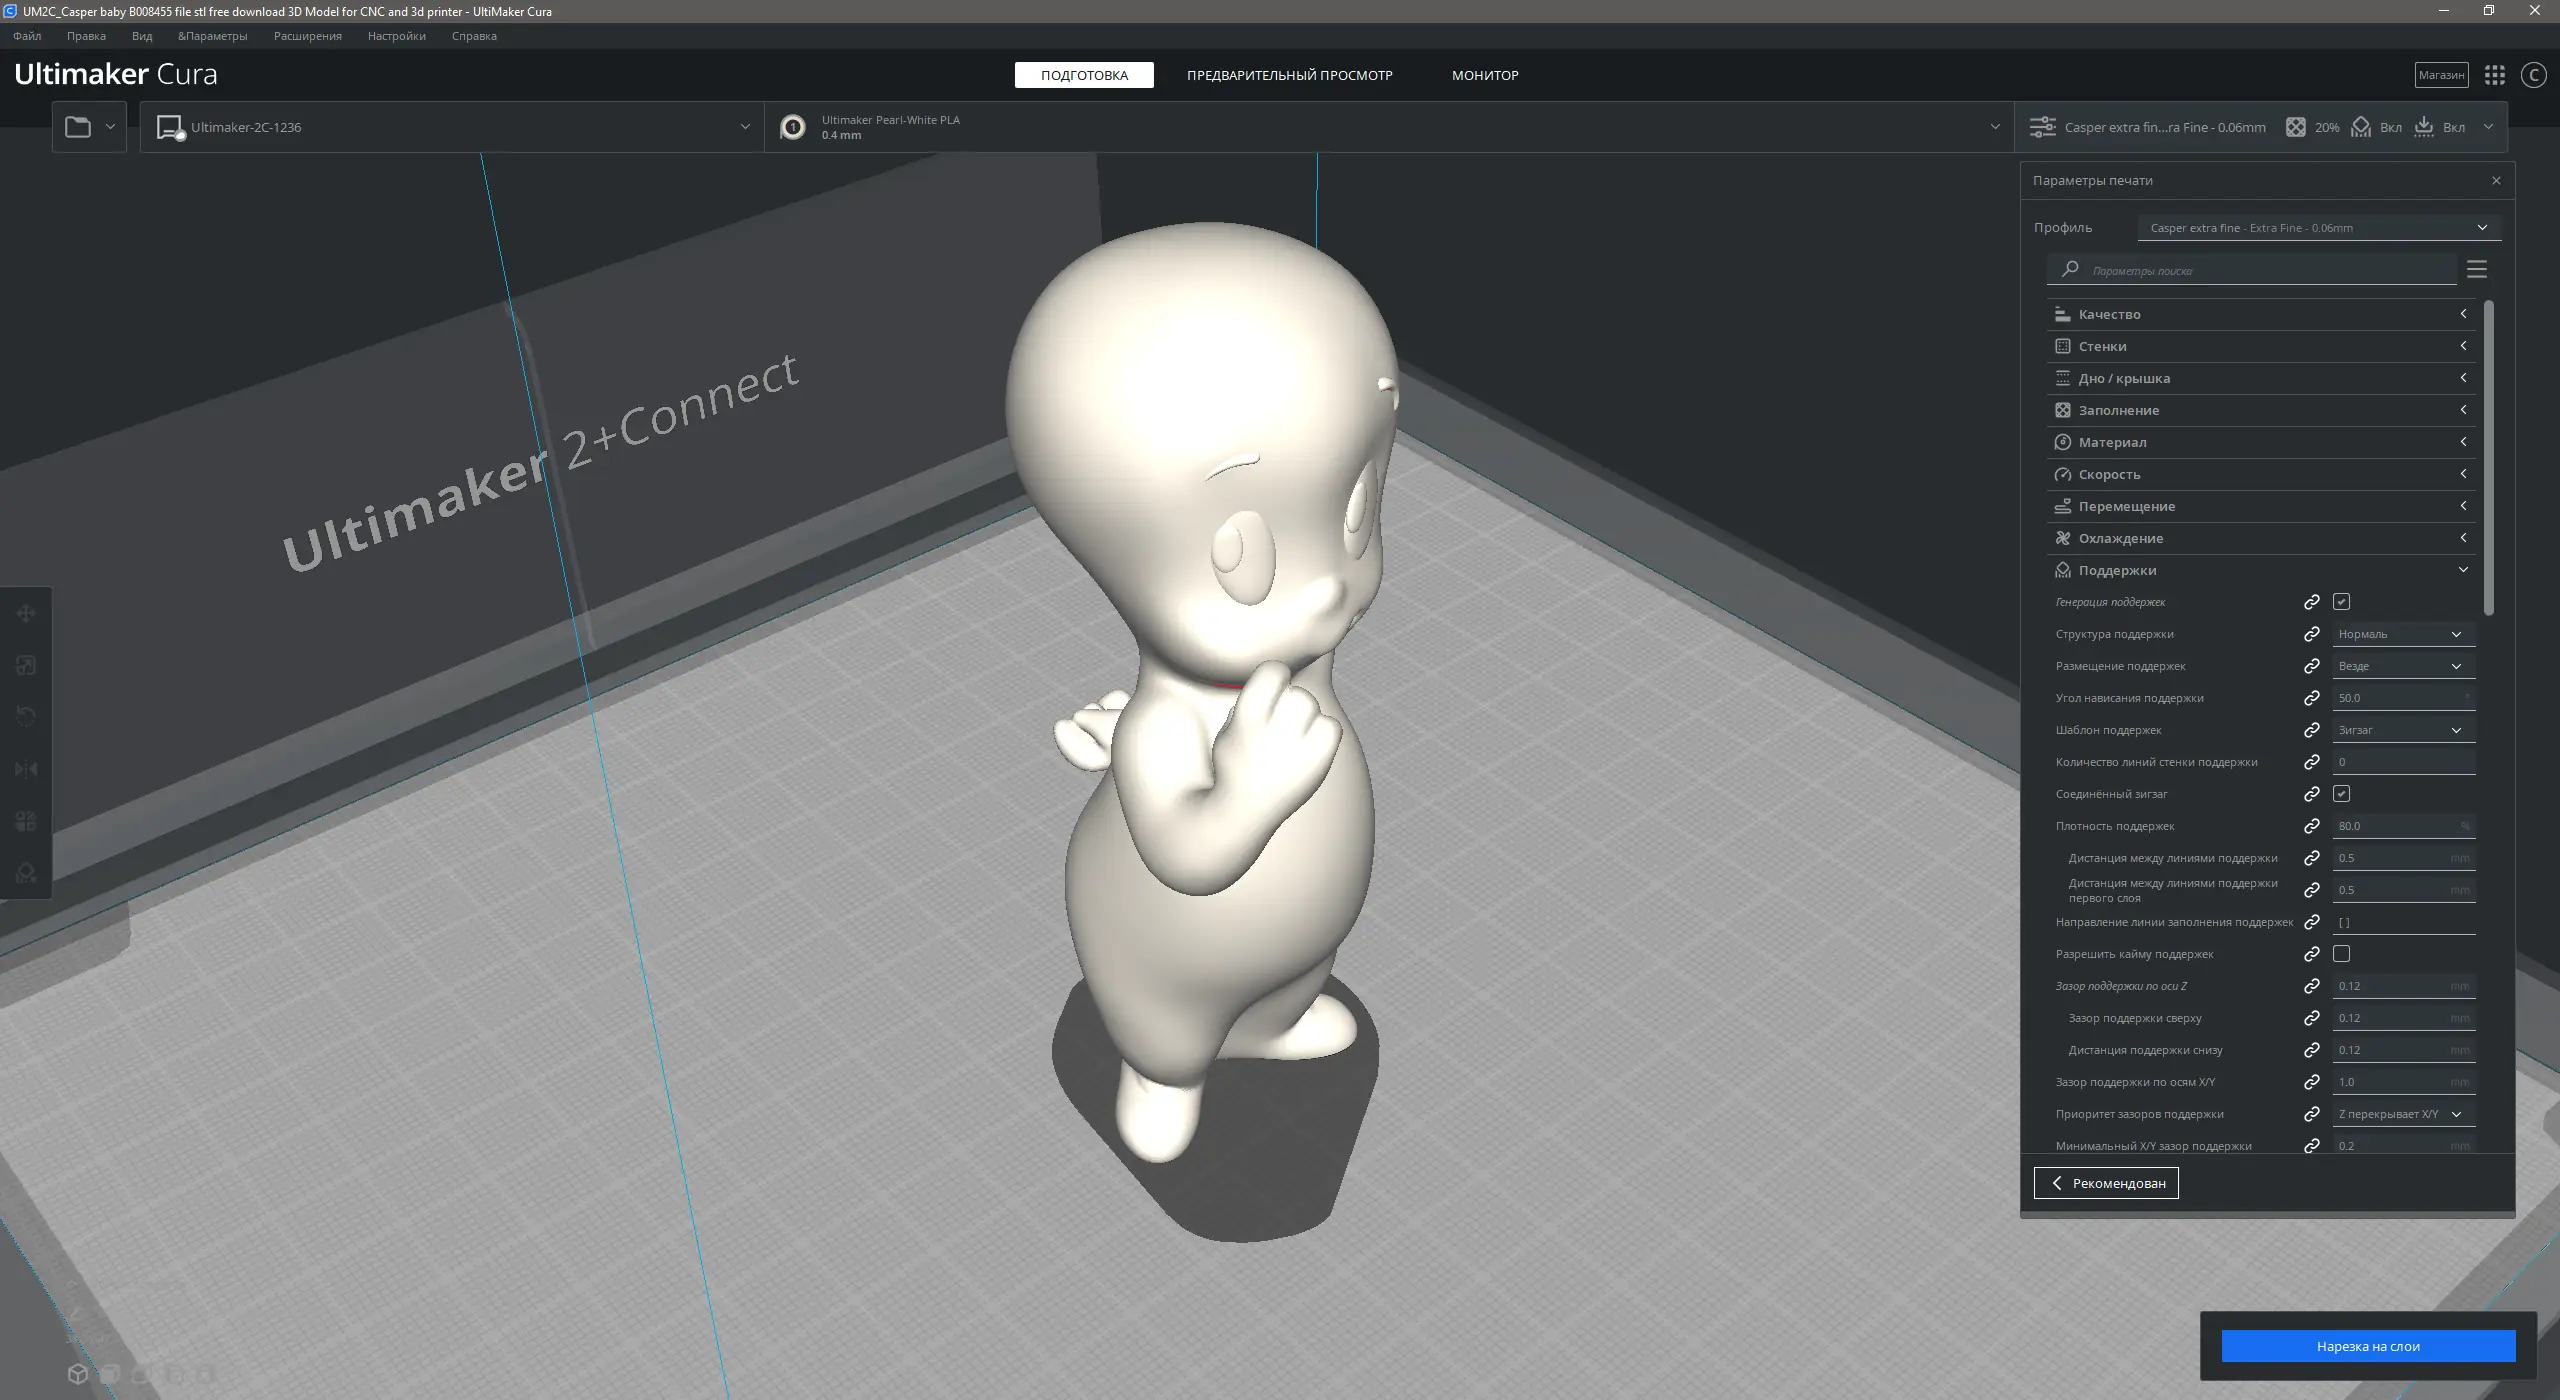Click Нарезка на слои button

[x=2367, y=1346]
